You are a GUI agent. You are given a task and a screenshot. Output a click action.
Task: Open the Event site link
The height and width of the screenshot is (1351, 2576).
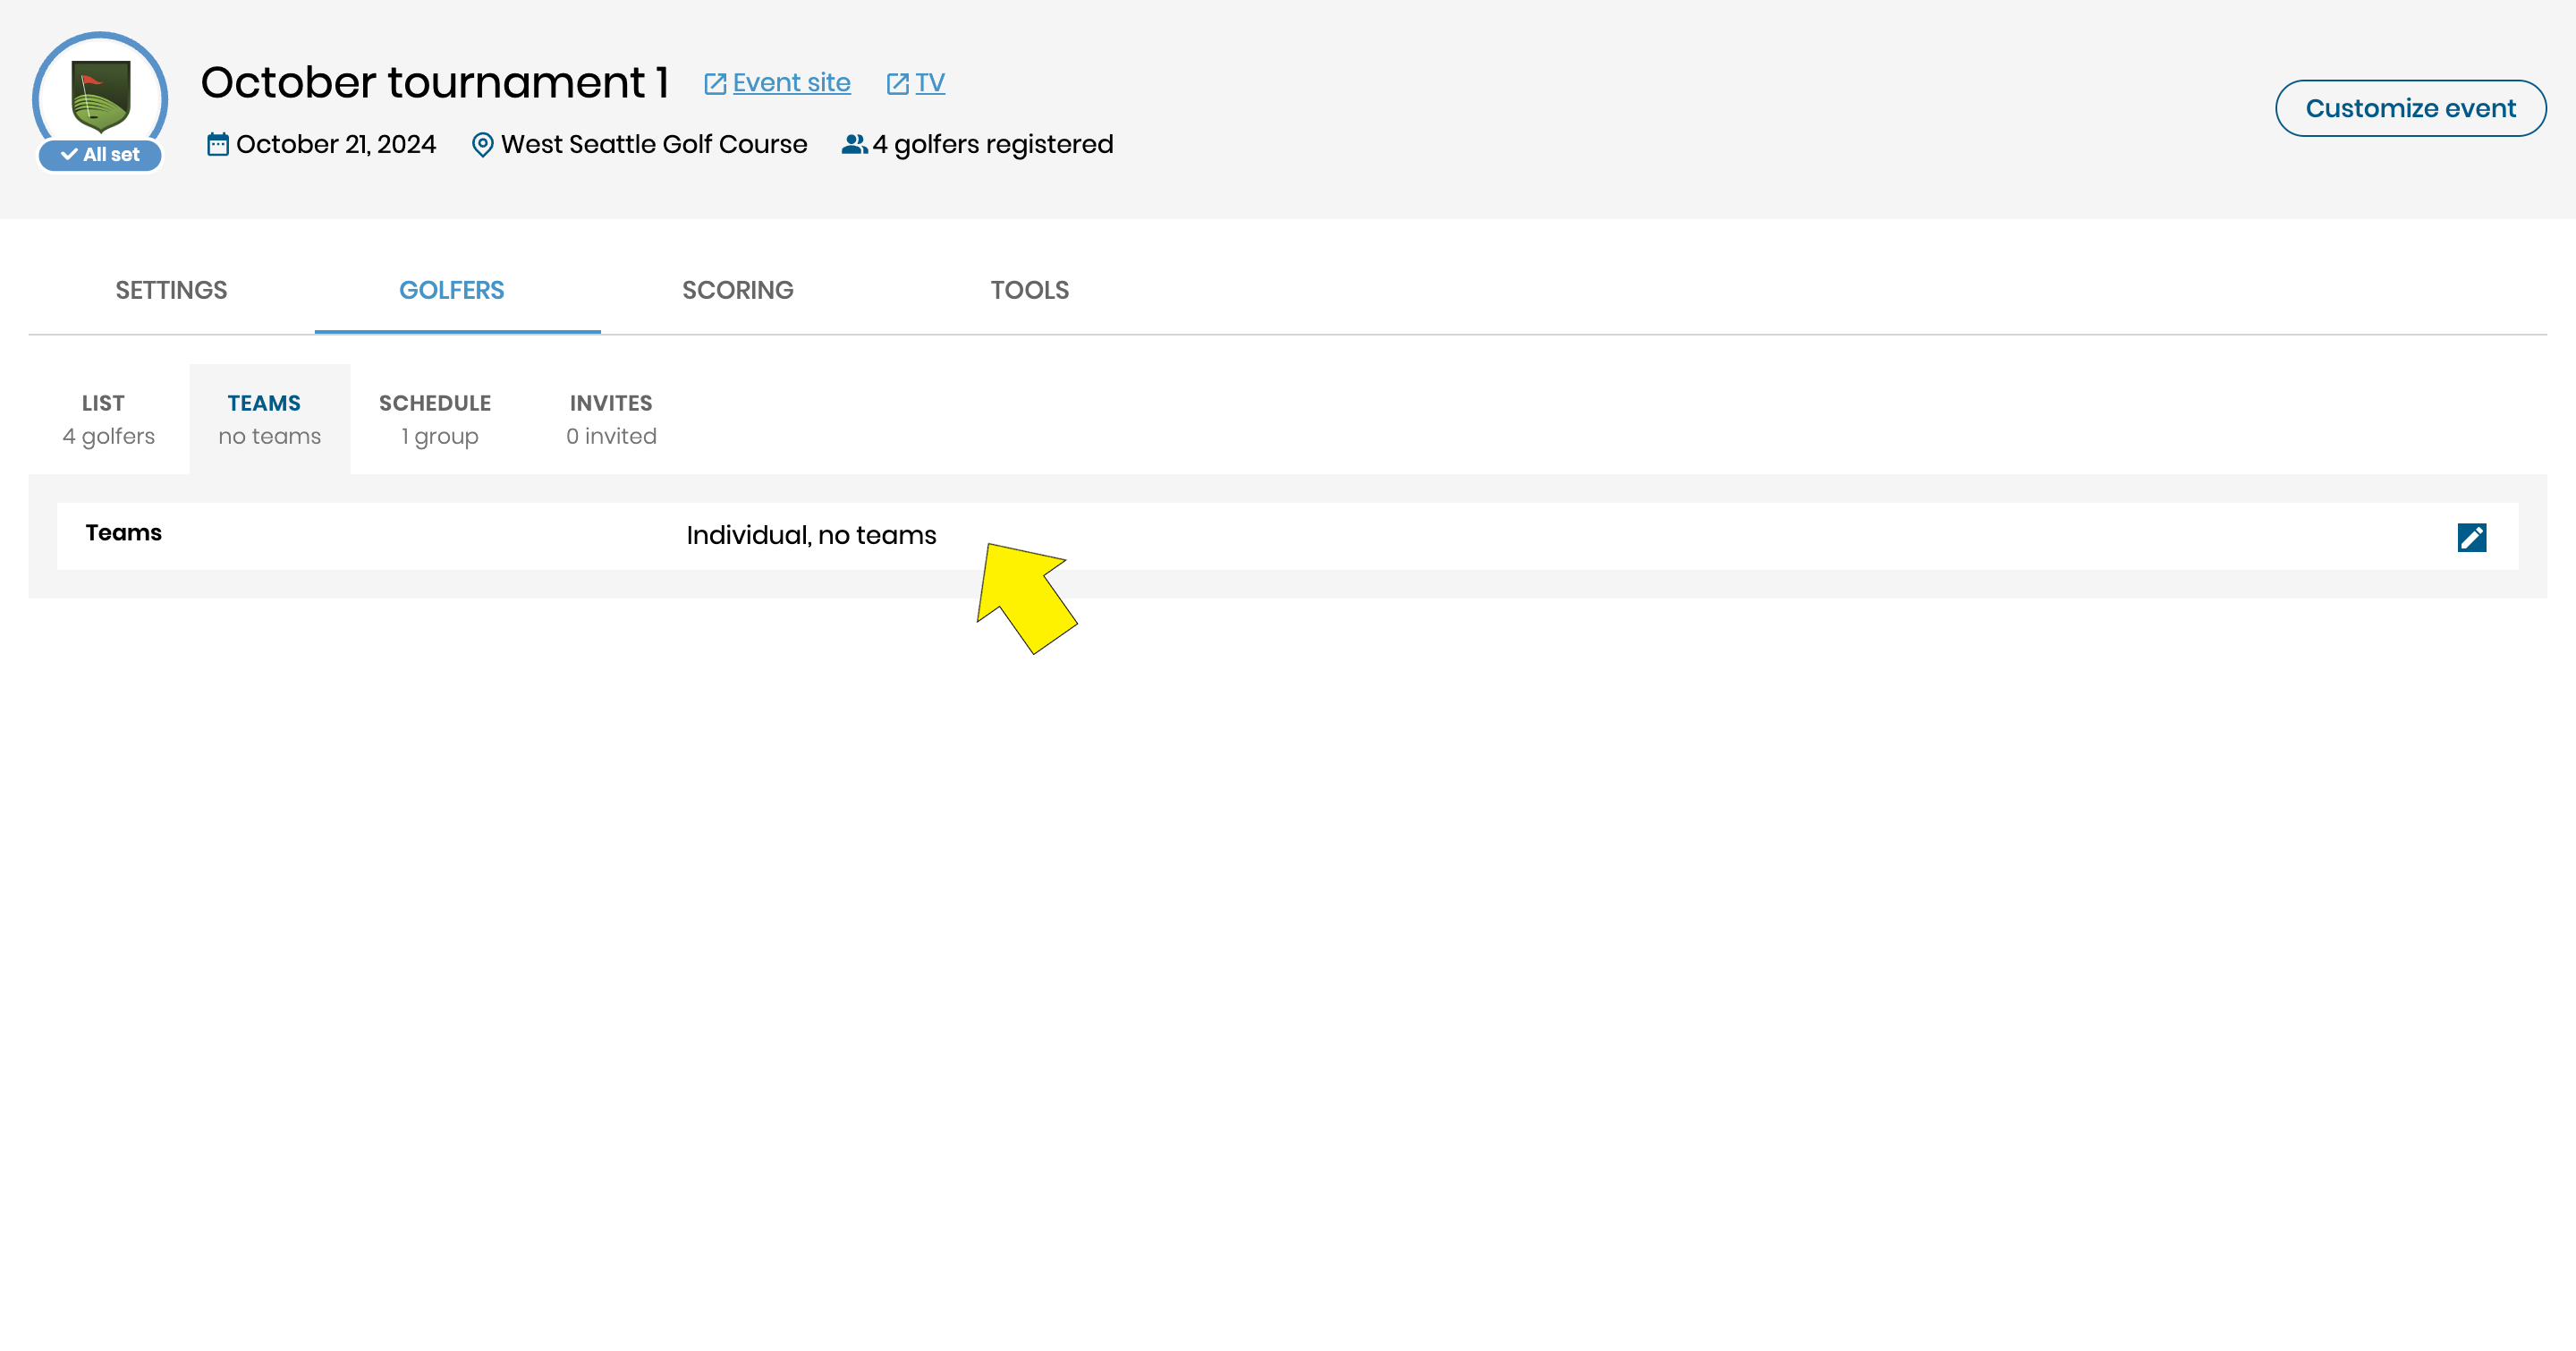point(791,82)
